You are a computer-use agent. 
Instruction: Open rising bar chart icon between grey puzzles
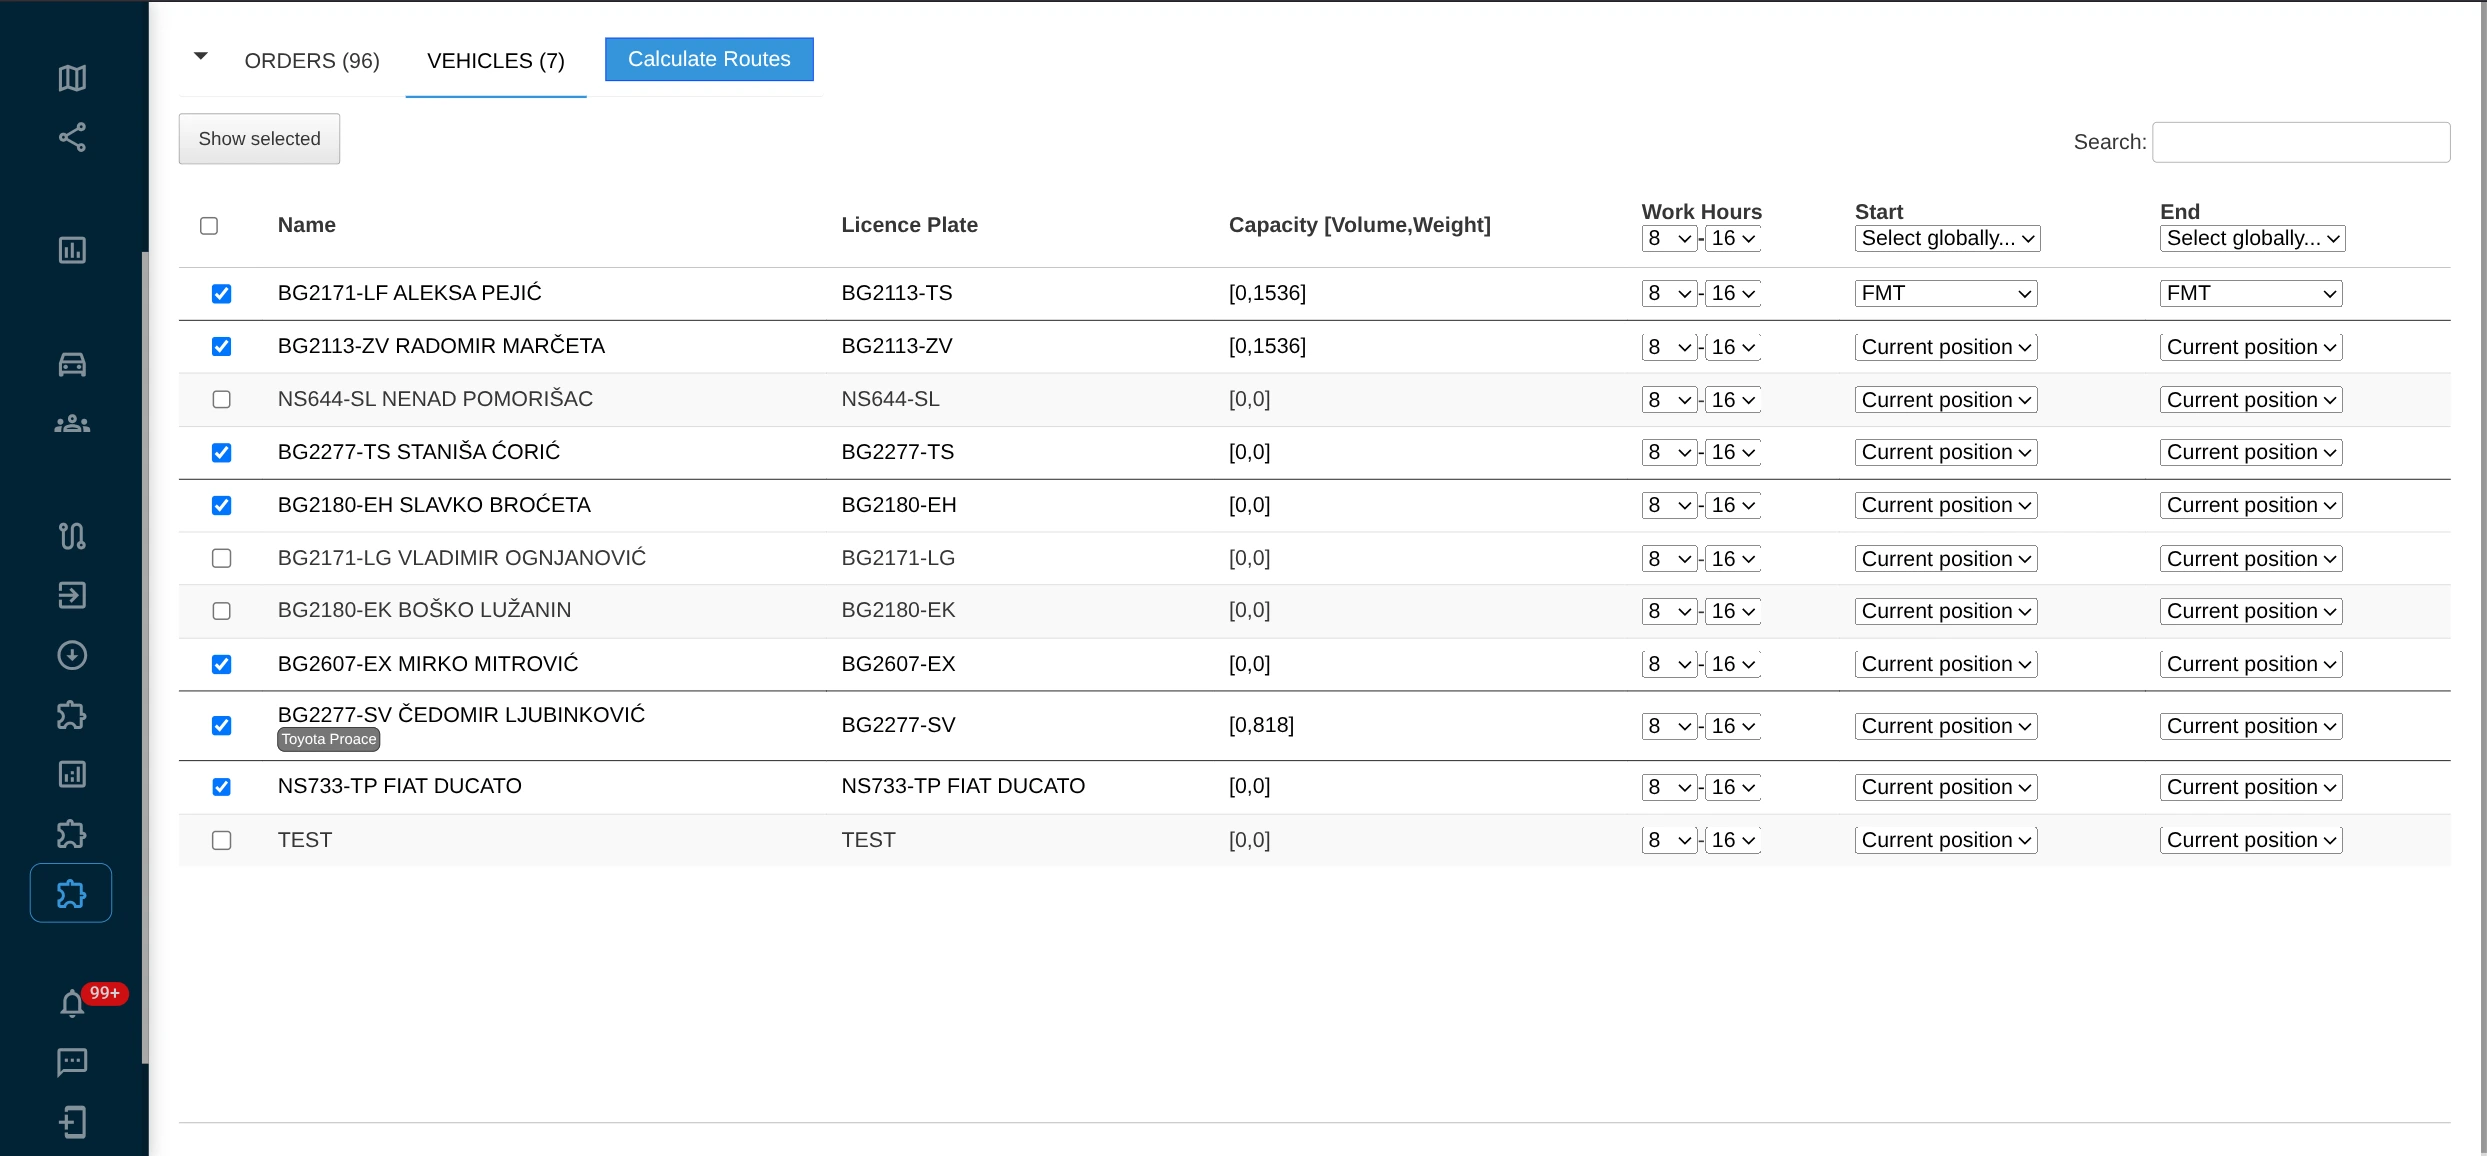coord(72,774)
